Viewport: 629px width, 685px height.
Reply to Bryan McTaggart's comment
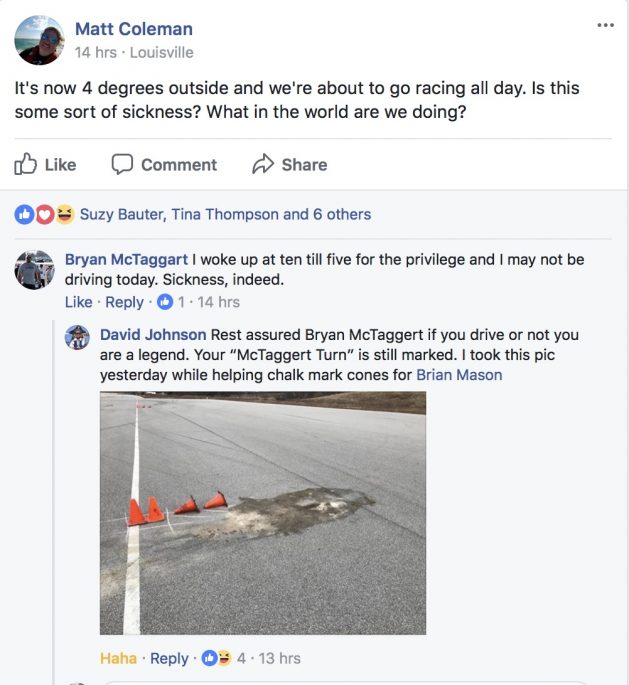pyautogui.click(x=124, y=302)
